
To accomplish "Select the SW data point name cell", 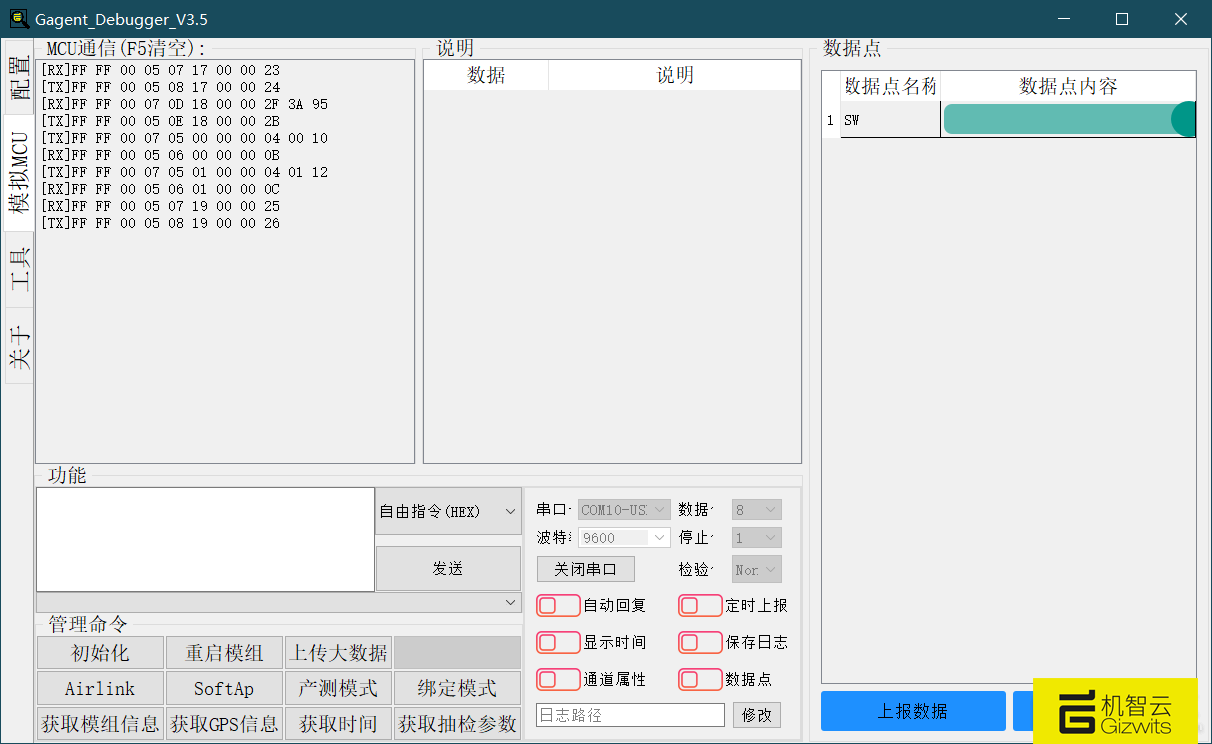I will [x=890, y=120].
